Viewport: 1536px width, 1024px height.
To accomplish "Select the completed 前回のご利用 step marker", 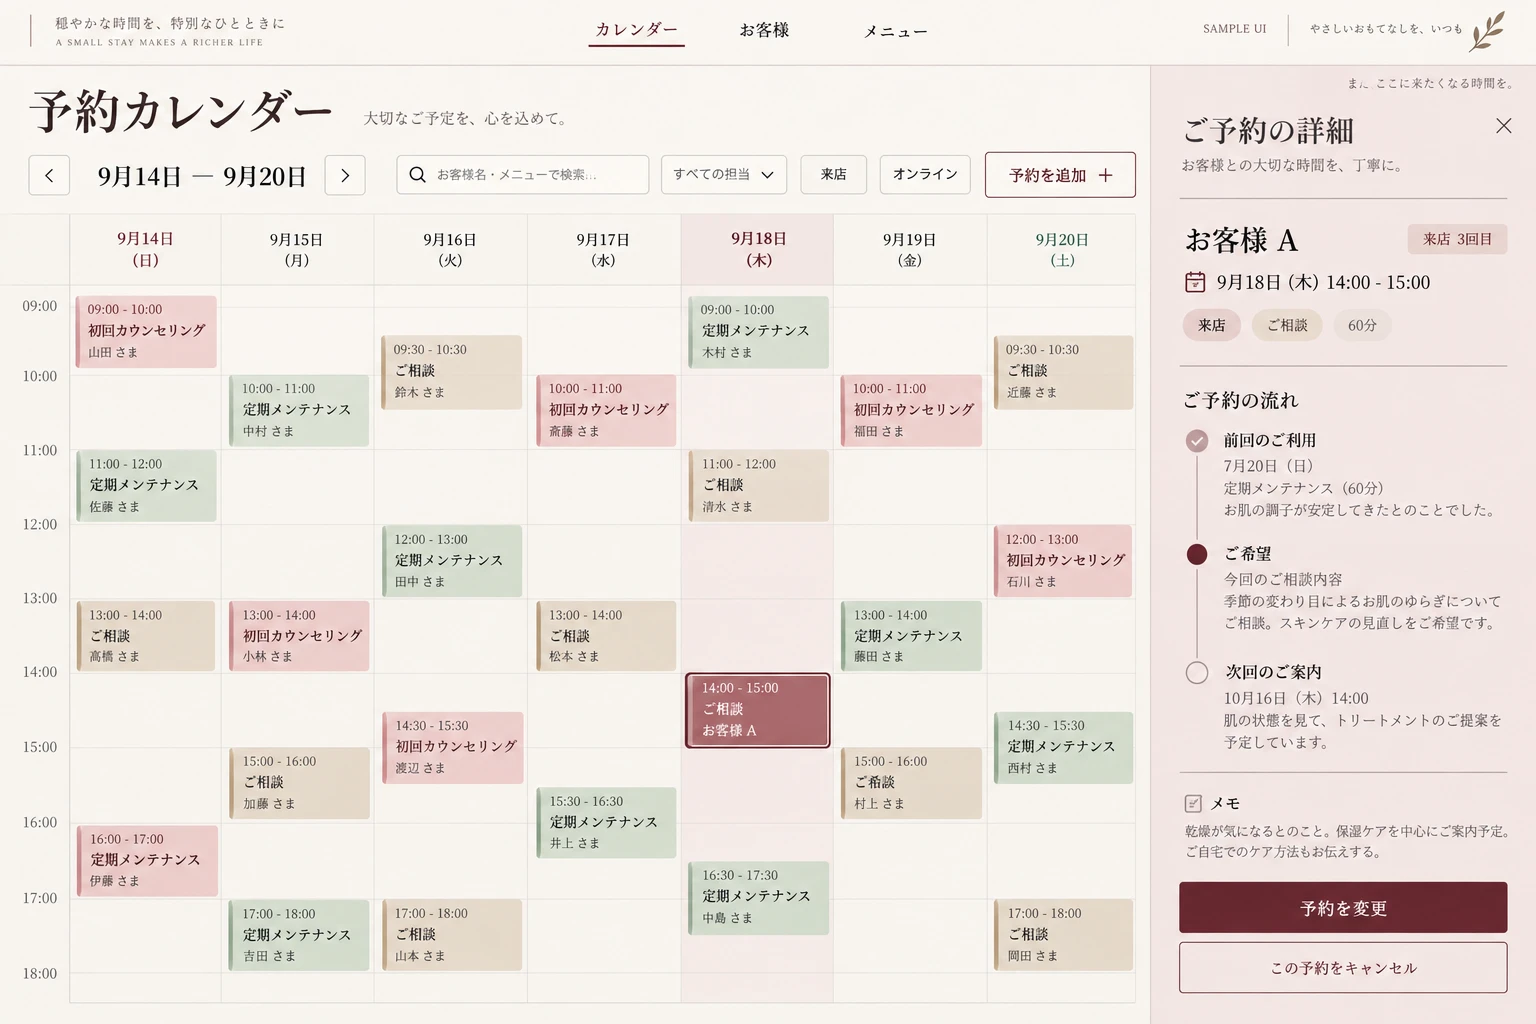I will (1196, 440).
